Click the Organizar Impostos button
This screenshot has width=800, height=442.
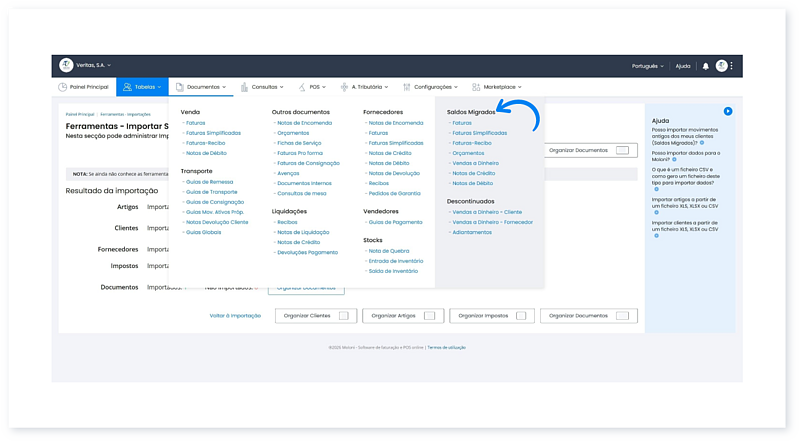point(489,316)
